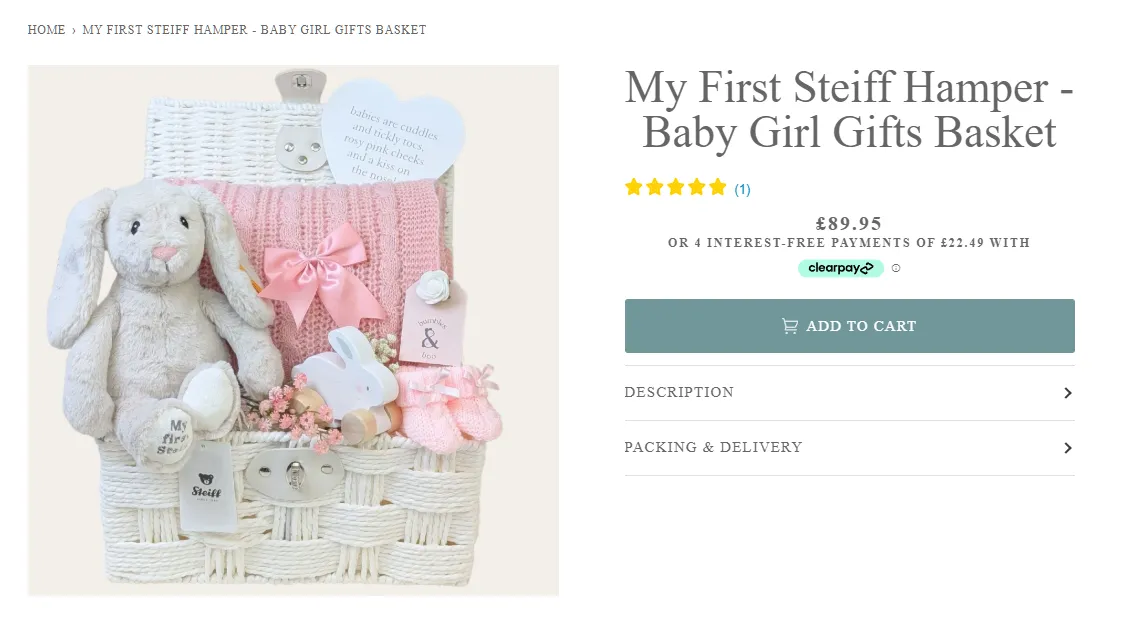Click the third star in the review rating
The image size is (1130, 634).
coord(675,186)
